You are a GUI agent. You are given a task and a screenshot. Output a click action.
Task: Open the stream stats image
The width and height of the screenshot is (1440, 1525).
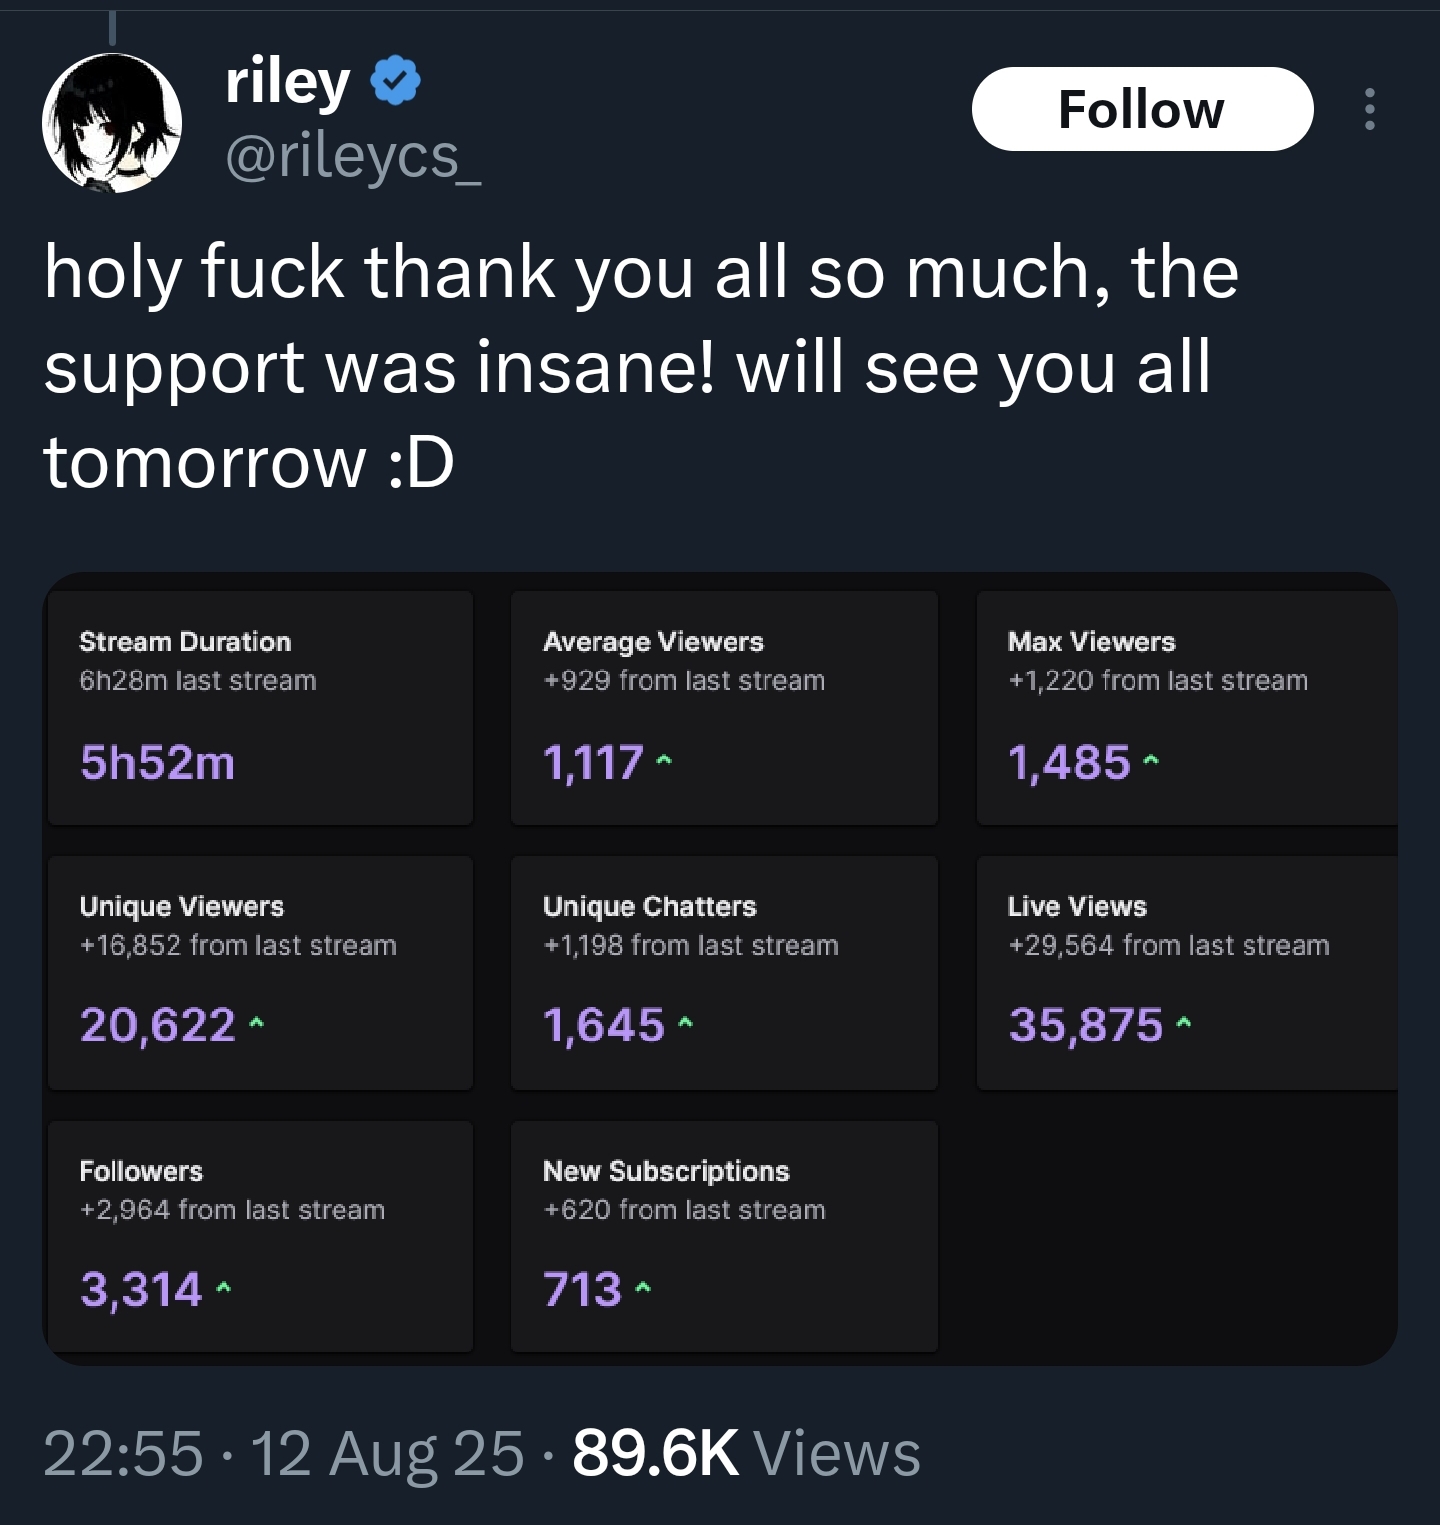(x=720, y=968)
